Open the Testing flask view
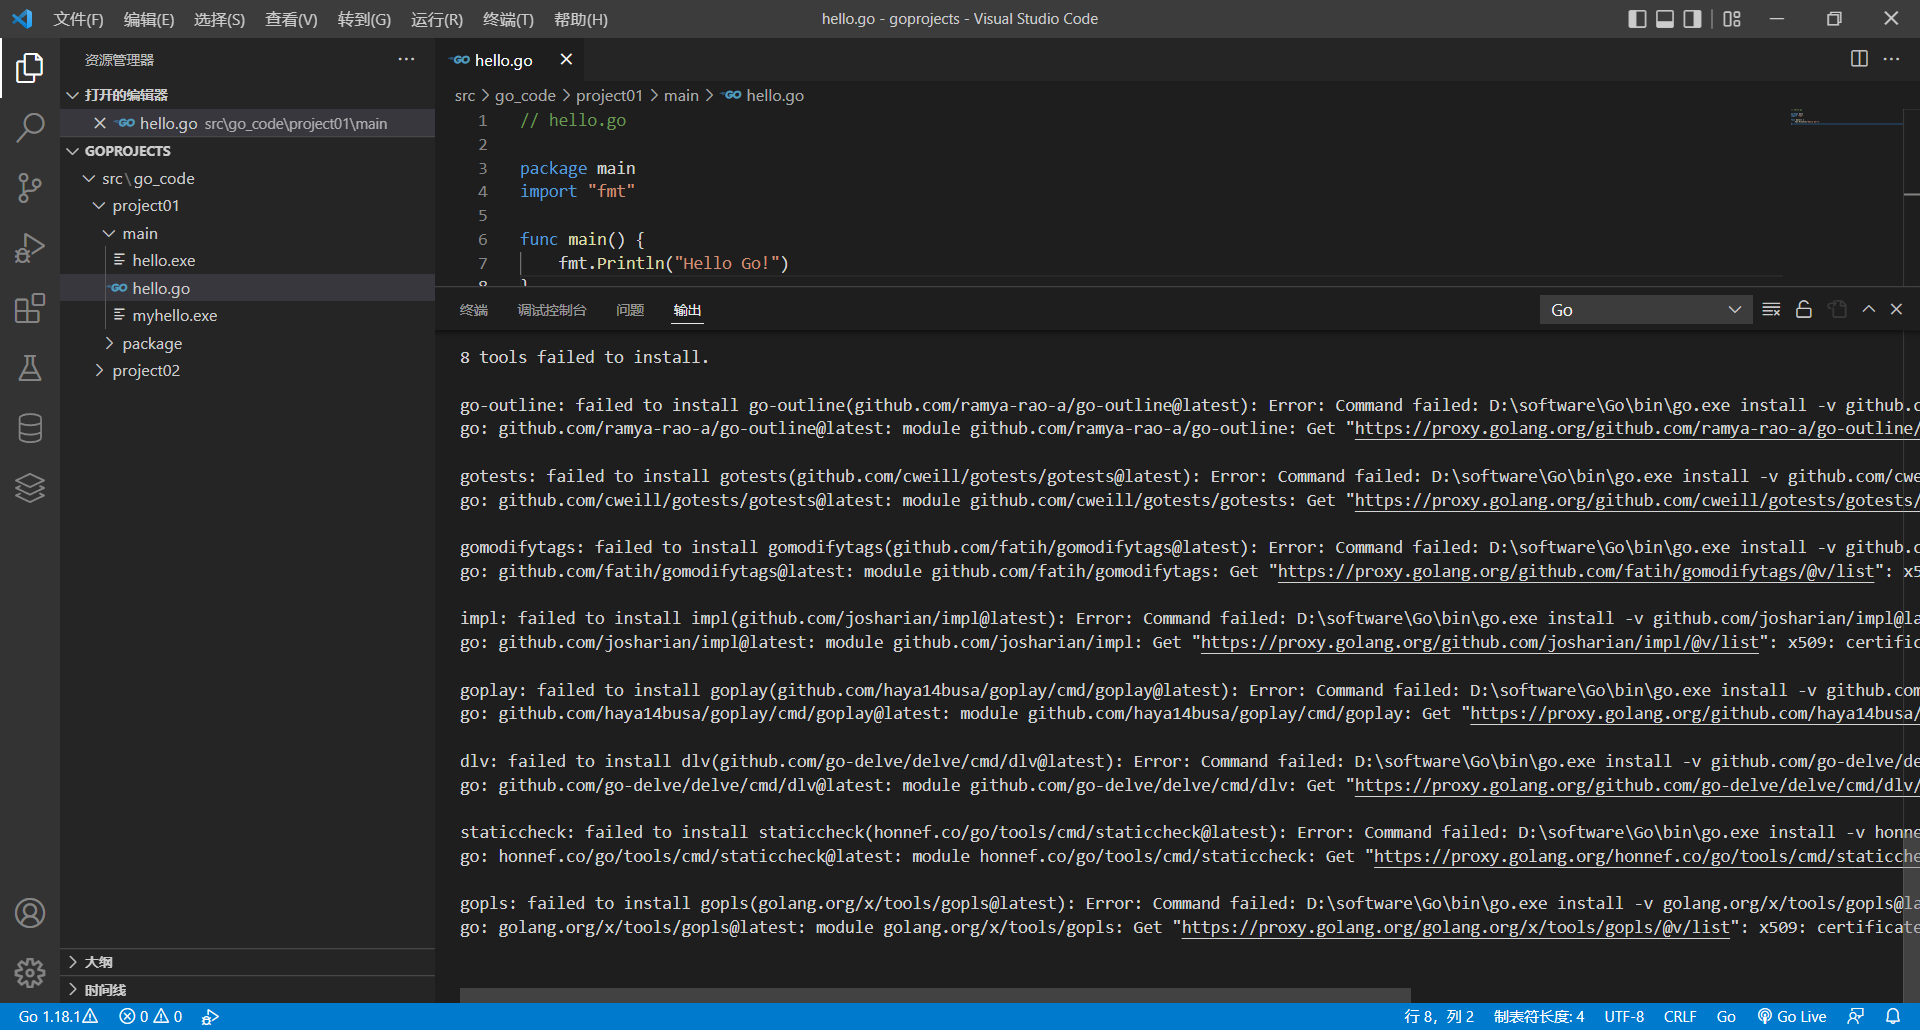 30,368
